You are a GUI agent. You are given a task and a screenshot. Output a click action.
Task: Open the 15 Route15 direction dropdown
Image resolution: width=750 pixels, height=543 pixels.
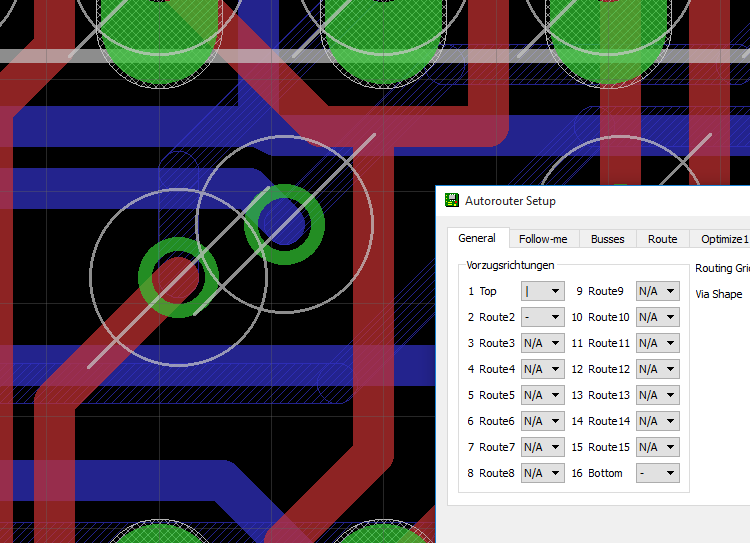pos(658,447)
